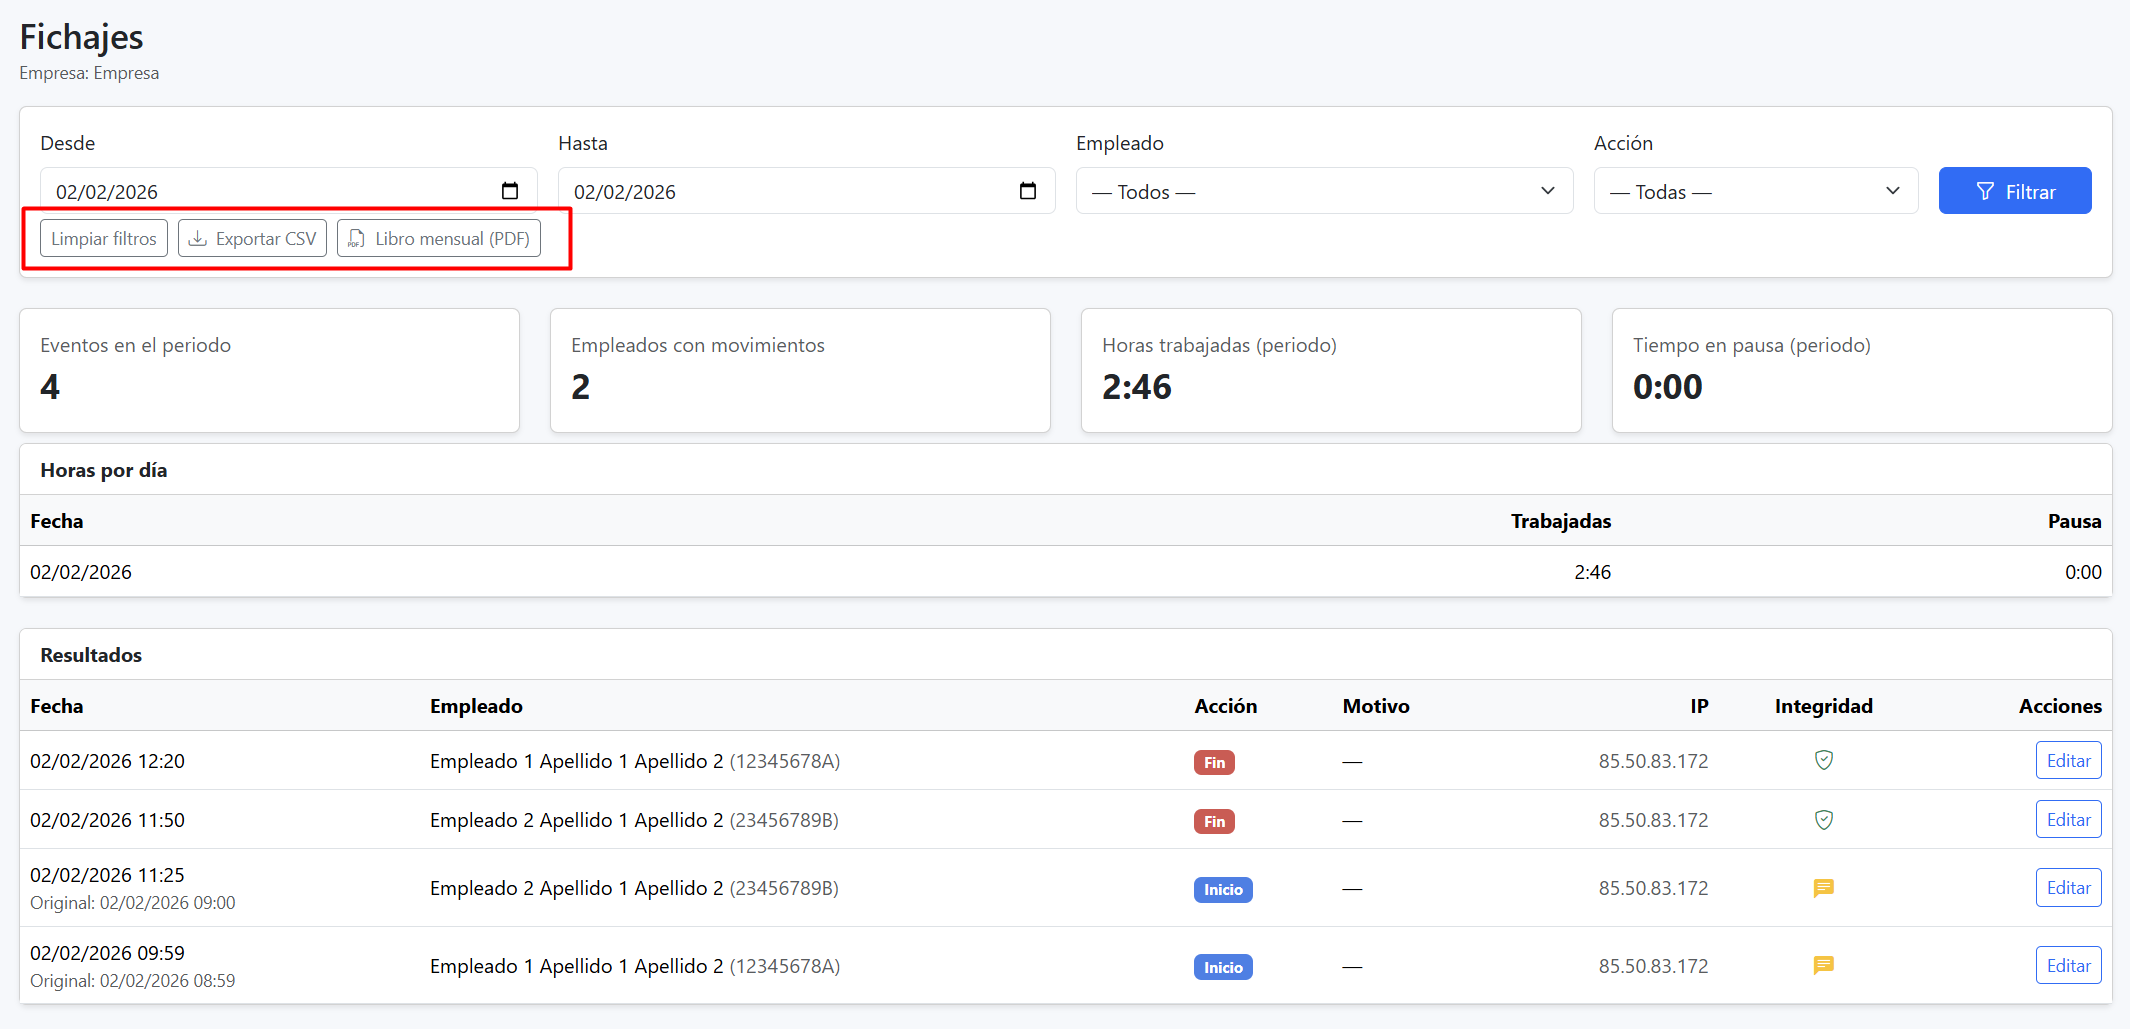Download the Libro mensual (PDF)
The image size is (2130, 1029).
coord(439,239)
